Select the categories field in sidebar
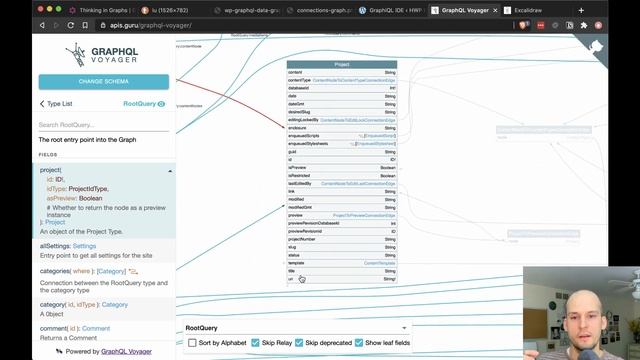The height and width of the screenshot is (360, 640). (104, 280)
